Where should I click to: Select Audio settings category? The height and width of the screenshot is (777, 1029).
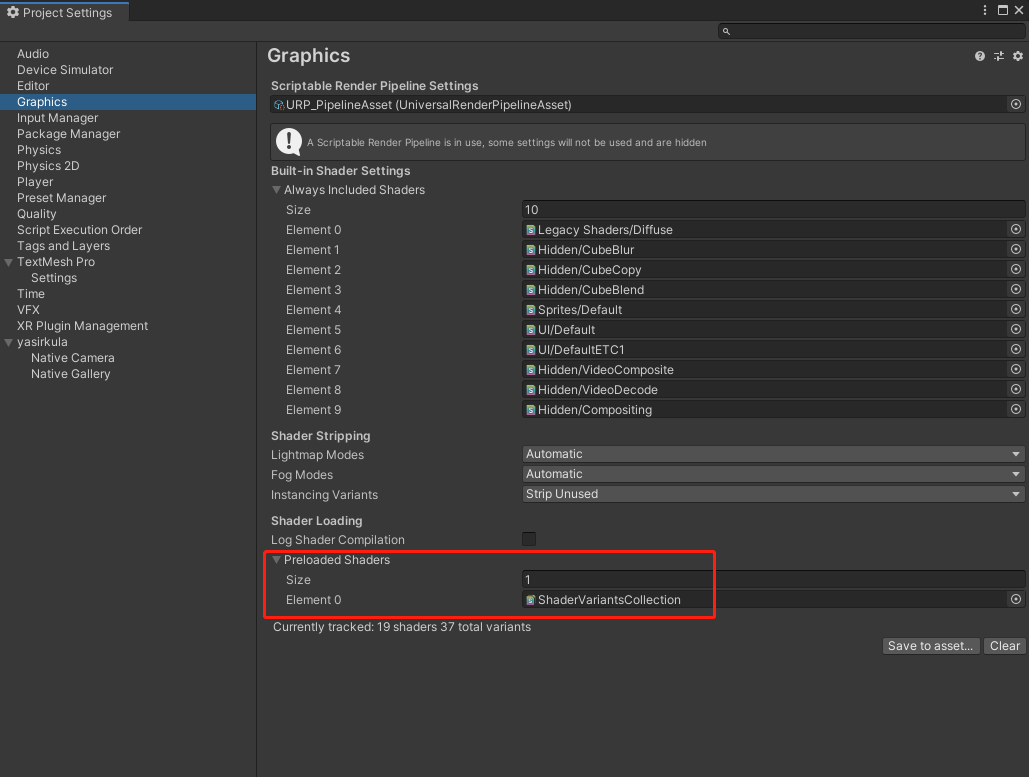pyautogui.click(x=33, y=54)
